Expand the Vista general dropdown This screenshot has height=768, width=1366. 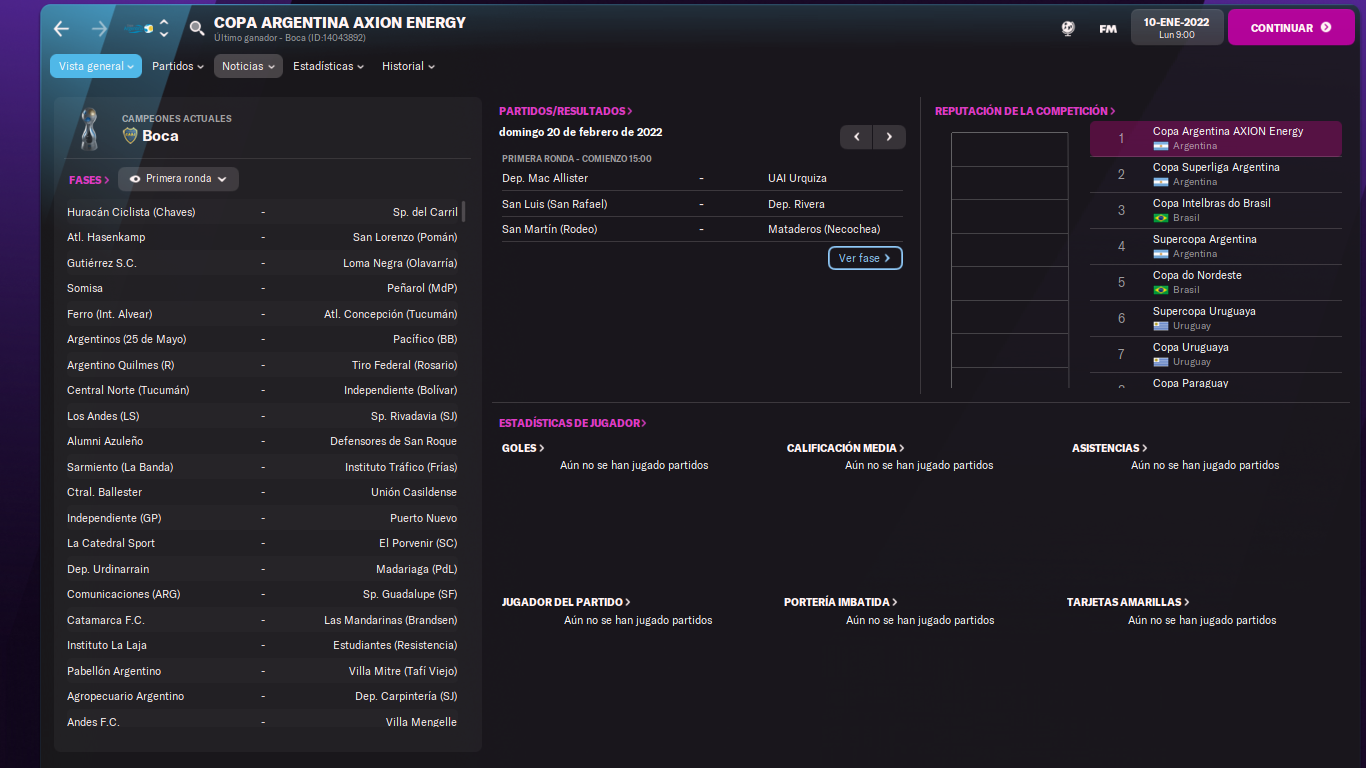click(x=96, y=66)
